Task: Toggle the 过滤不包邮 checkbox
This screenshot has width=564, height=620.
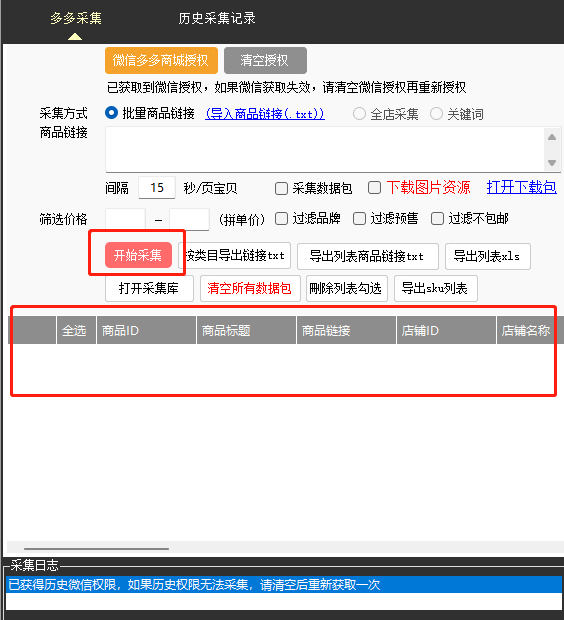Action: coord(437,218)
